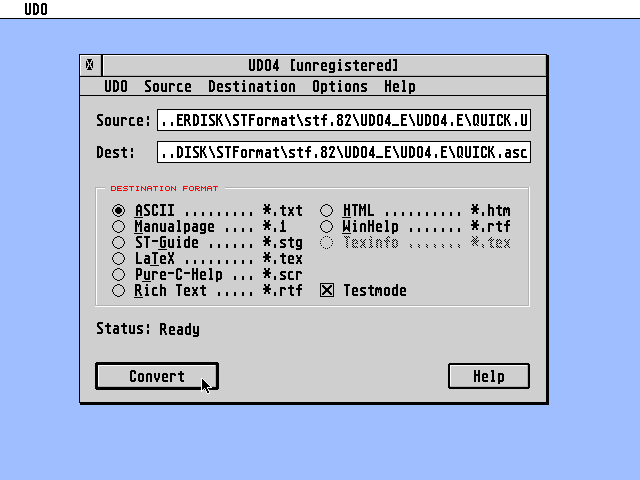Open the Source menu

click(168, 87)
